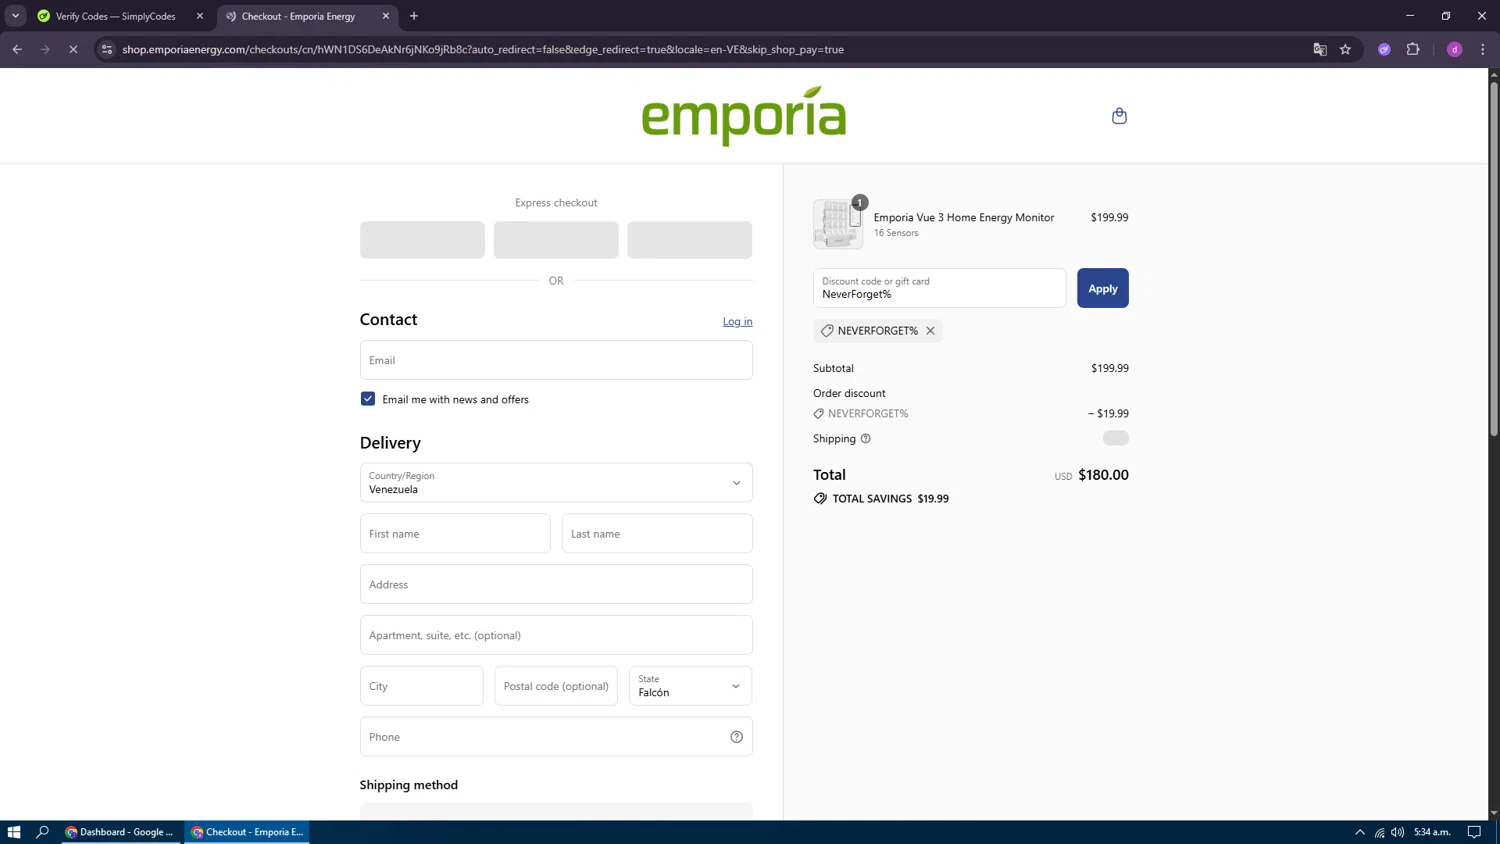Click the Shipping help question mark icon
Image resolution: width=1500 pixels, height=844 pixels.
[x=866, y=439]
